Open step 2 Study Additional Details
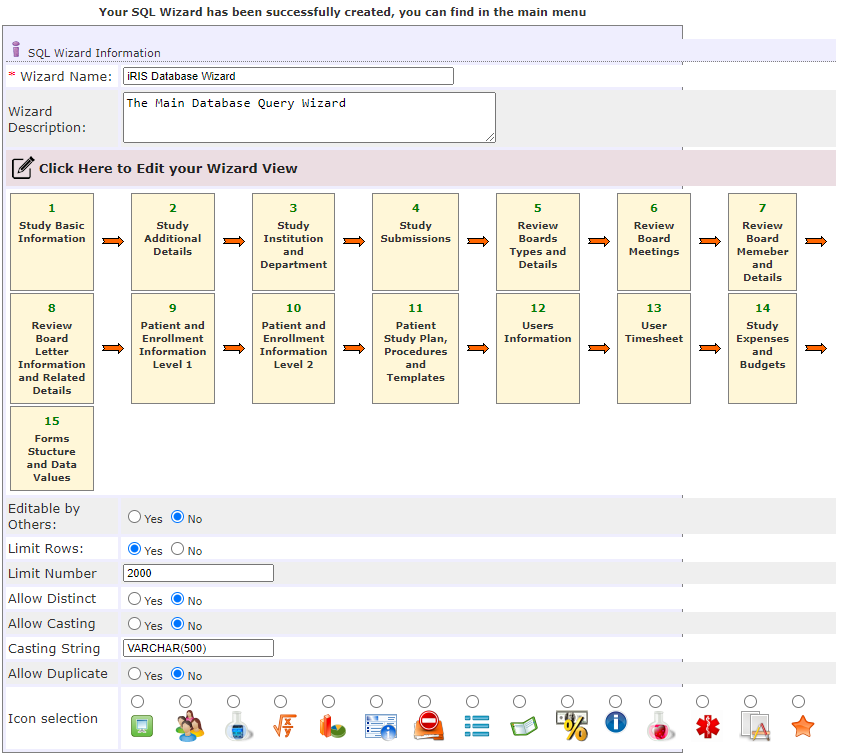Screen dimensions: 846x756 click(173, 242)
